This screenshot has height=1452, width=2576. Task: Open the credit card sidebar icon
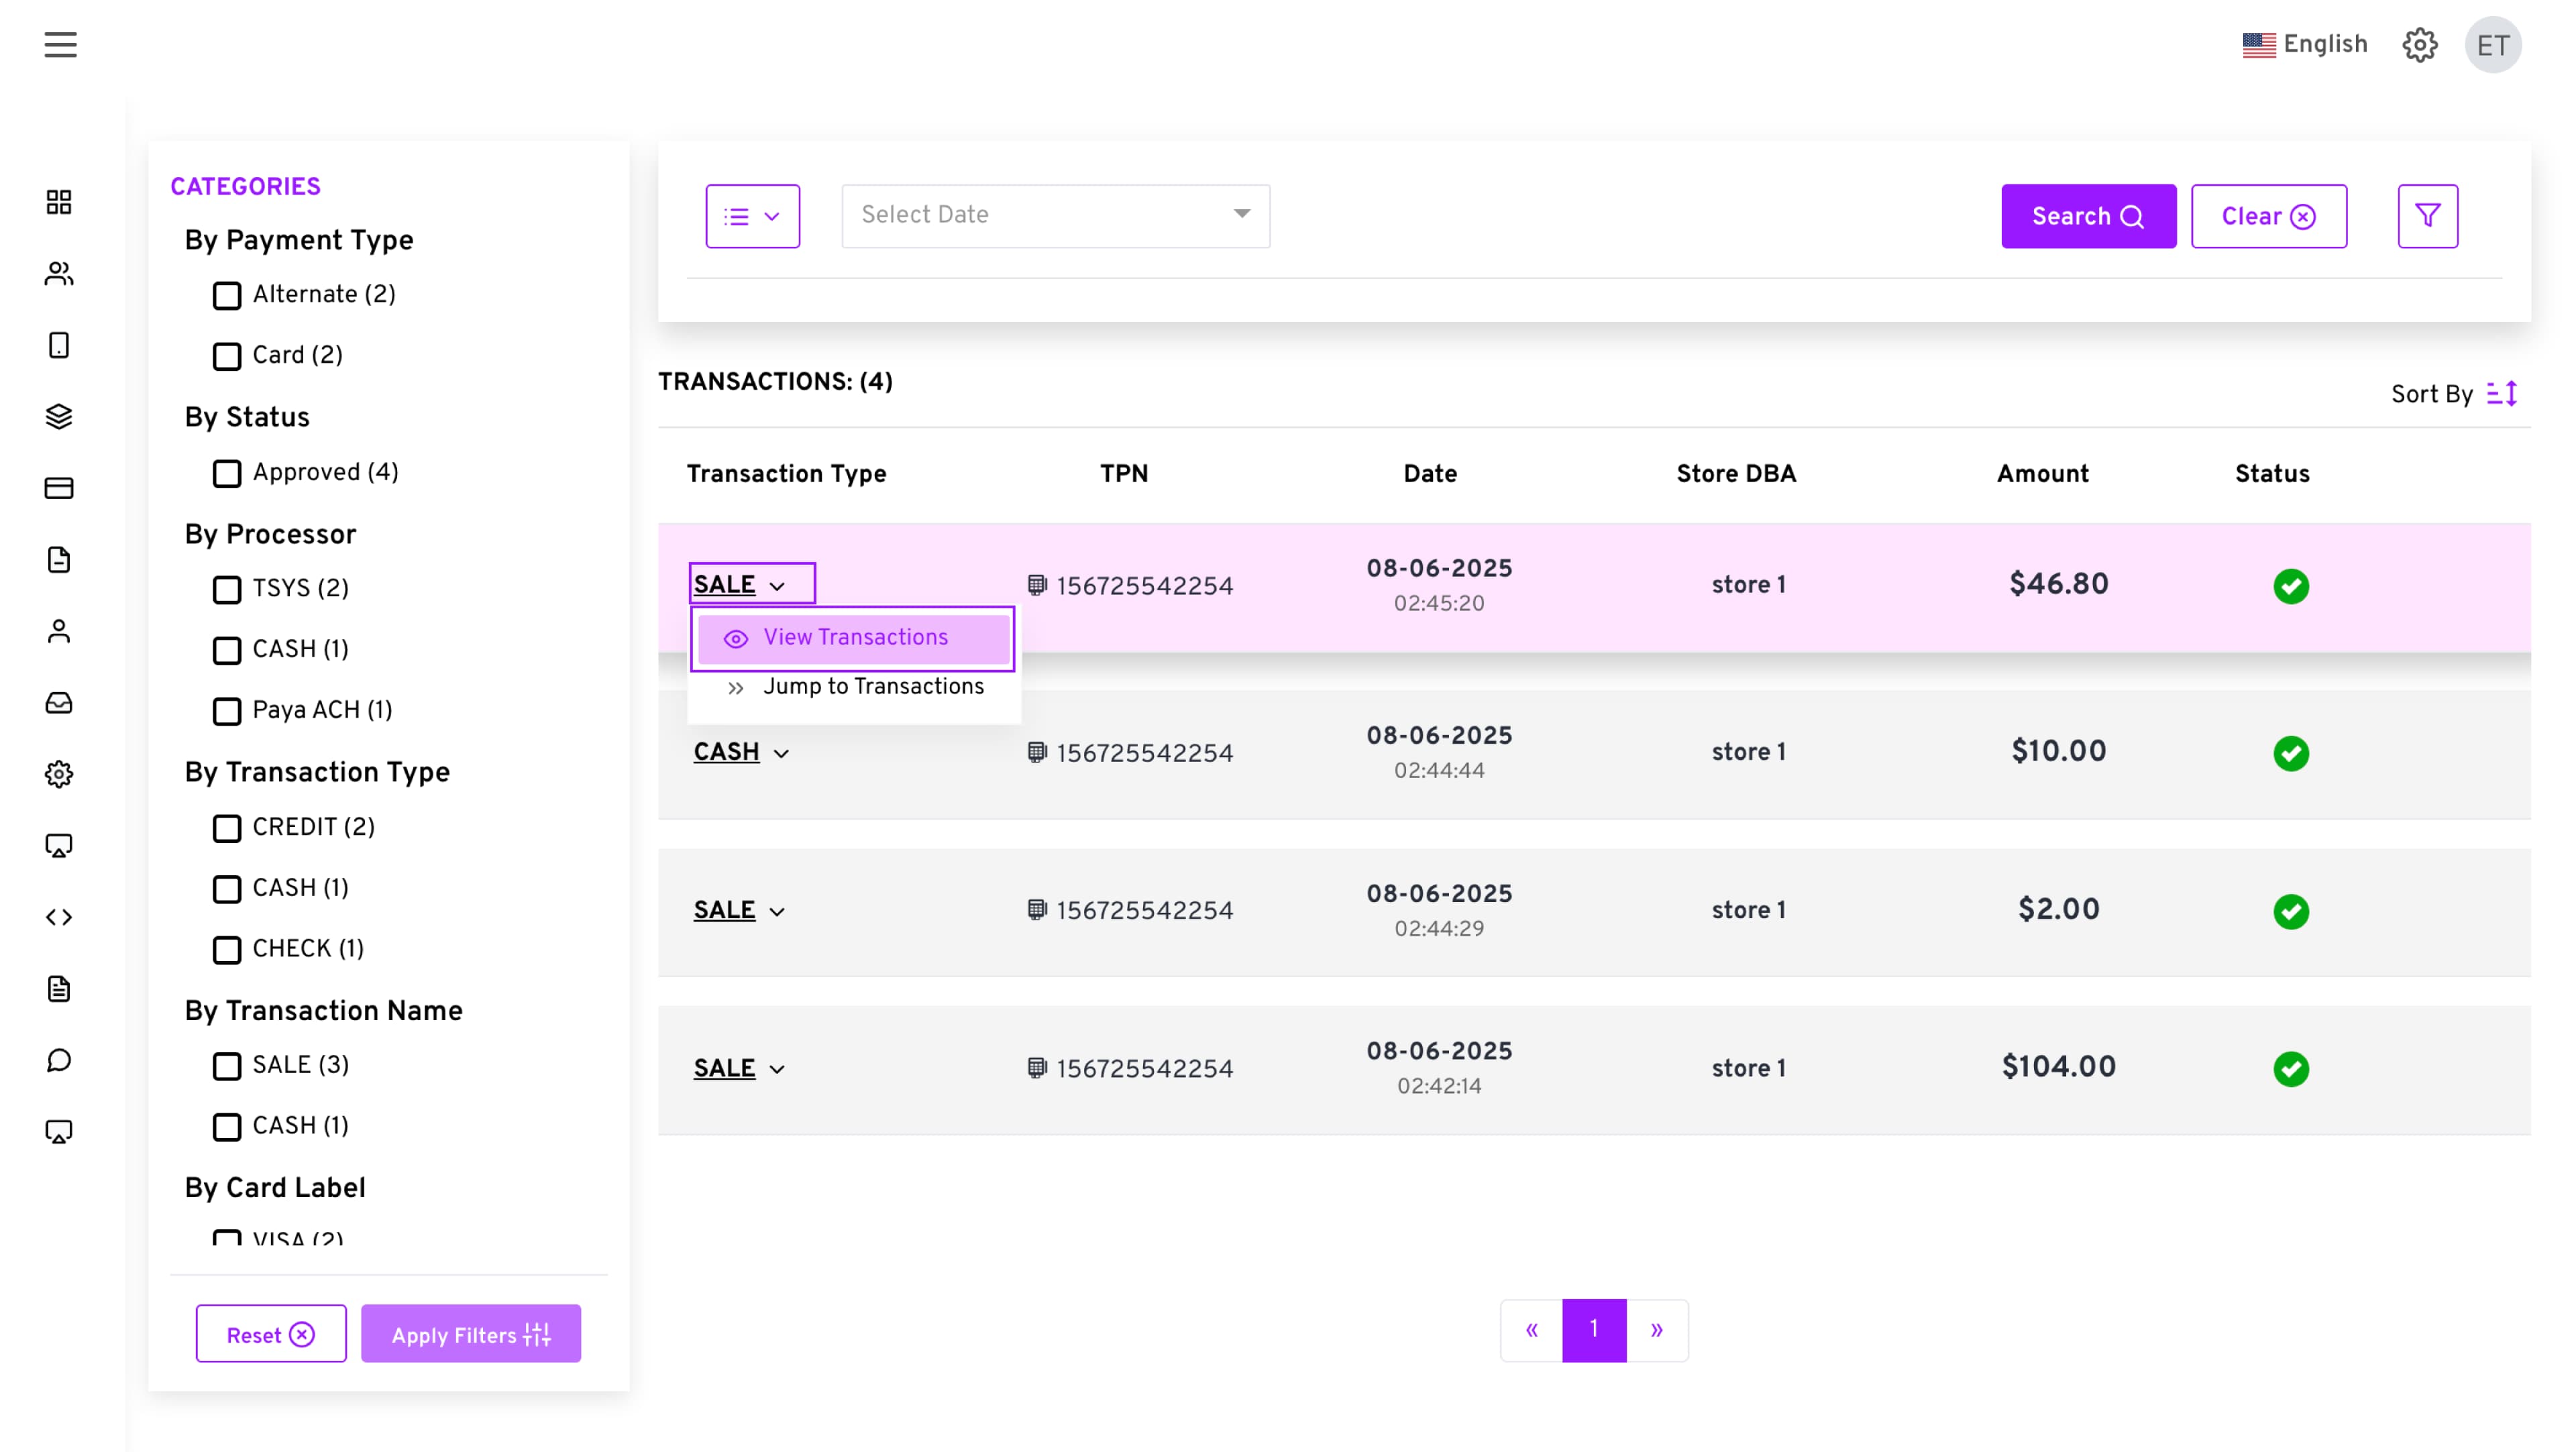pyautogui.click(x=59, y=488)
